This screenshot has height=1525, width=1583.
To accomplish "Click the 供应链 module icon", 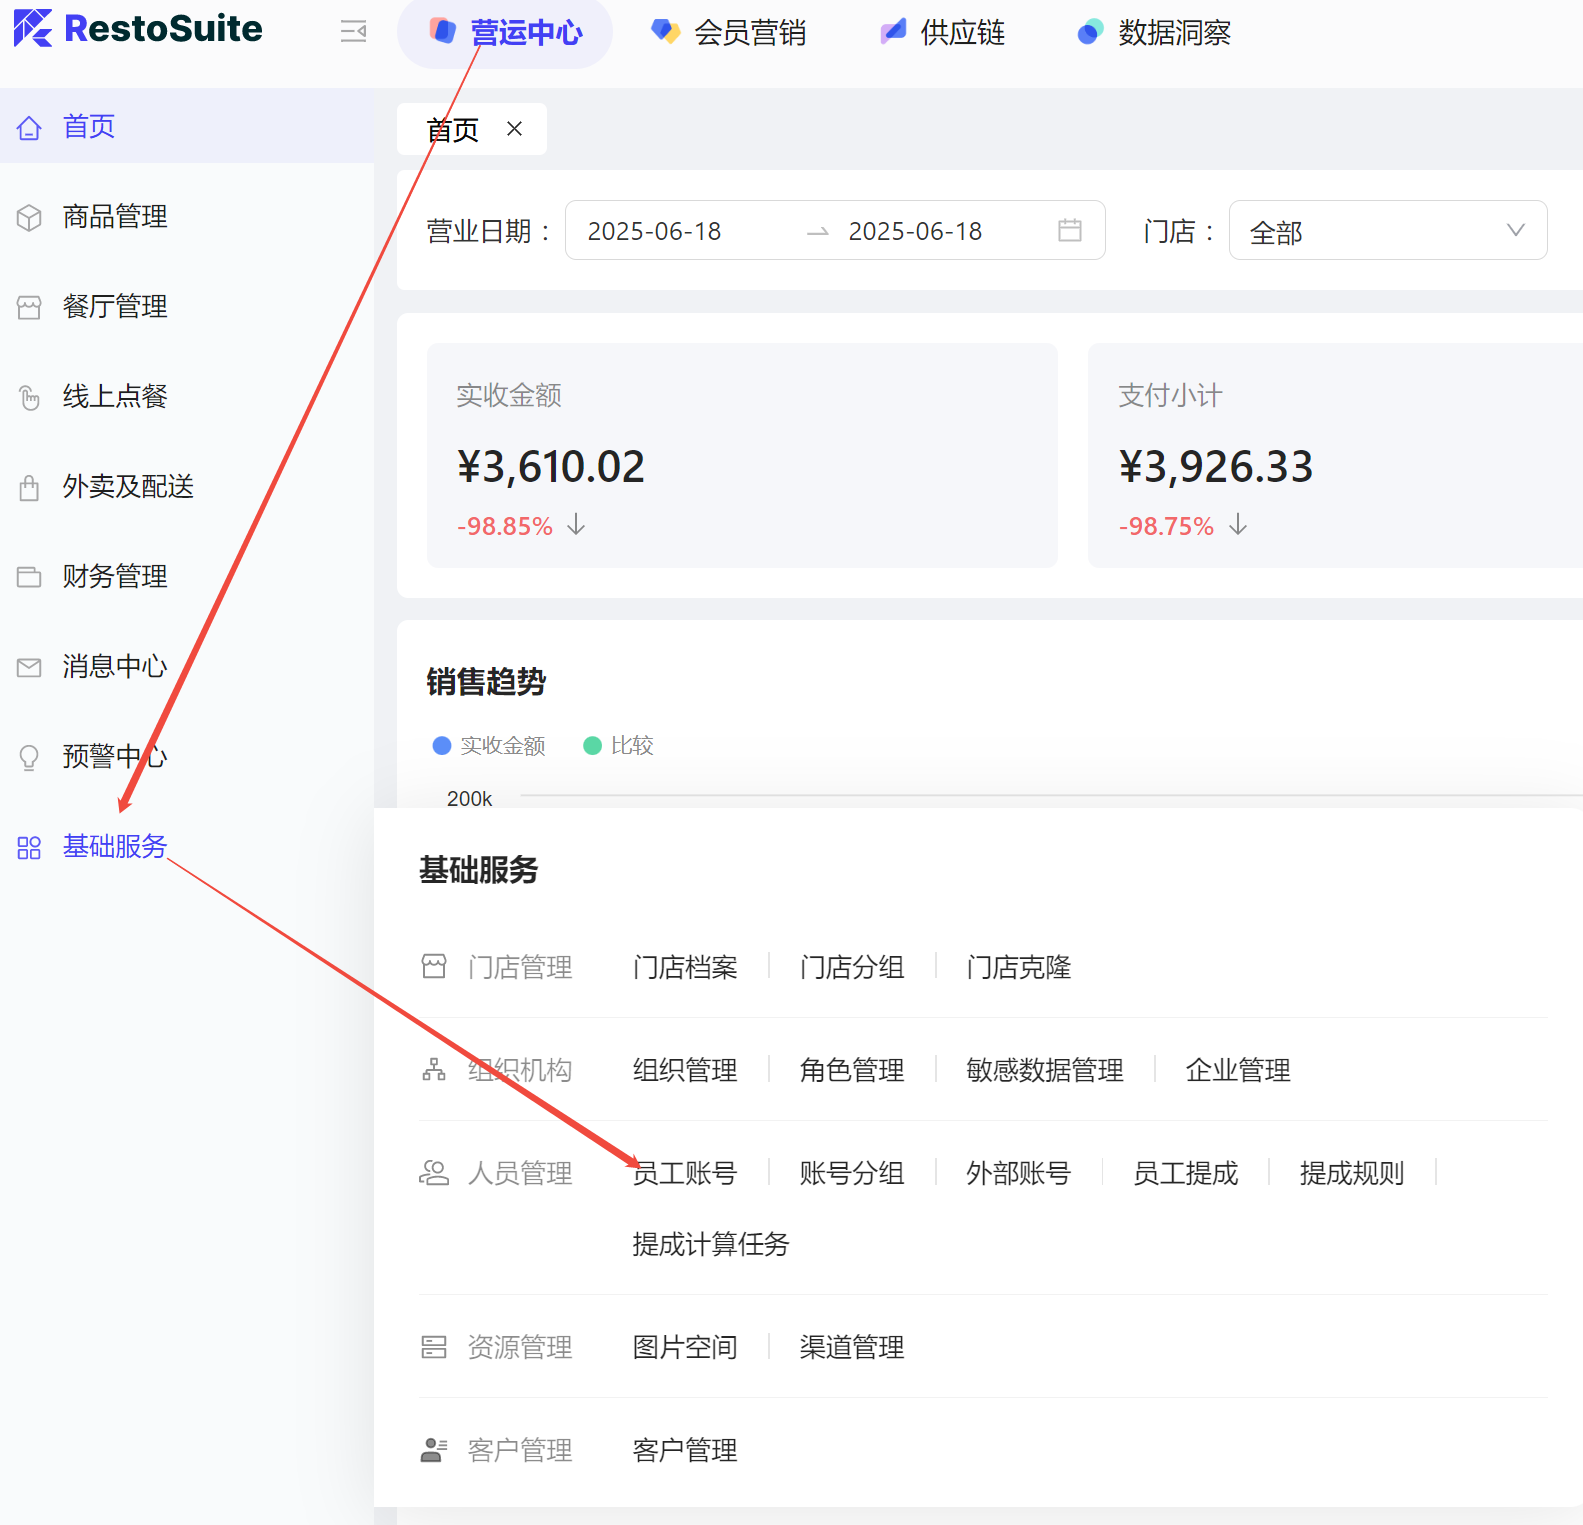I will (893, 32).
